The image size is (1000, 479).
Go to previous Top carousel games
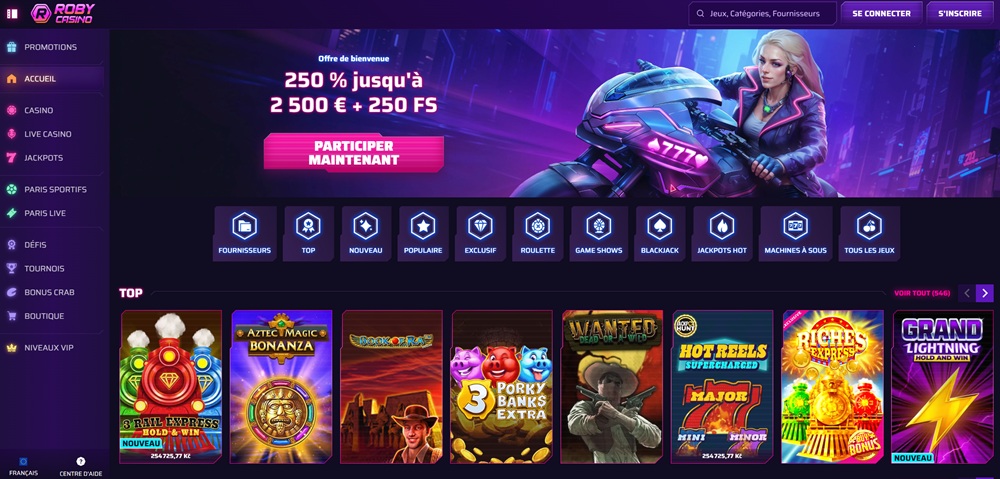967,293
